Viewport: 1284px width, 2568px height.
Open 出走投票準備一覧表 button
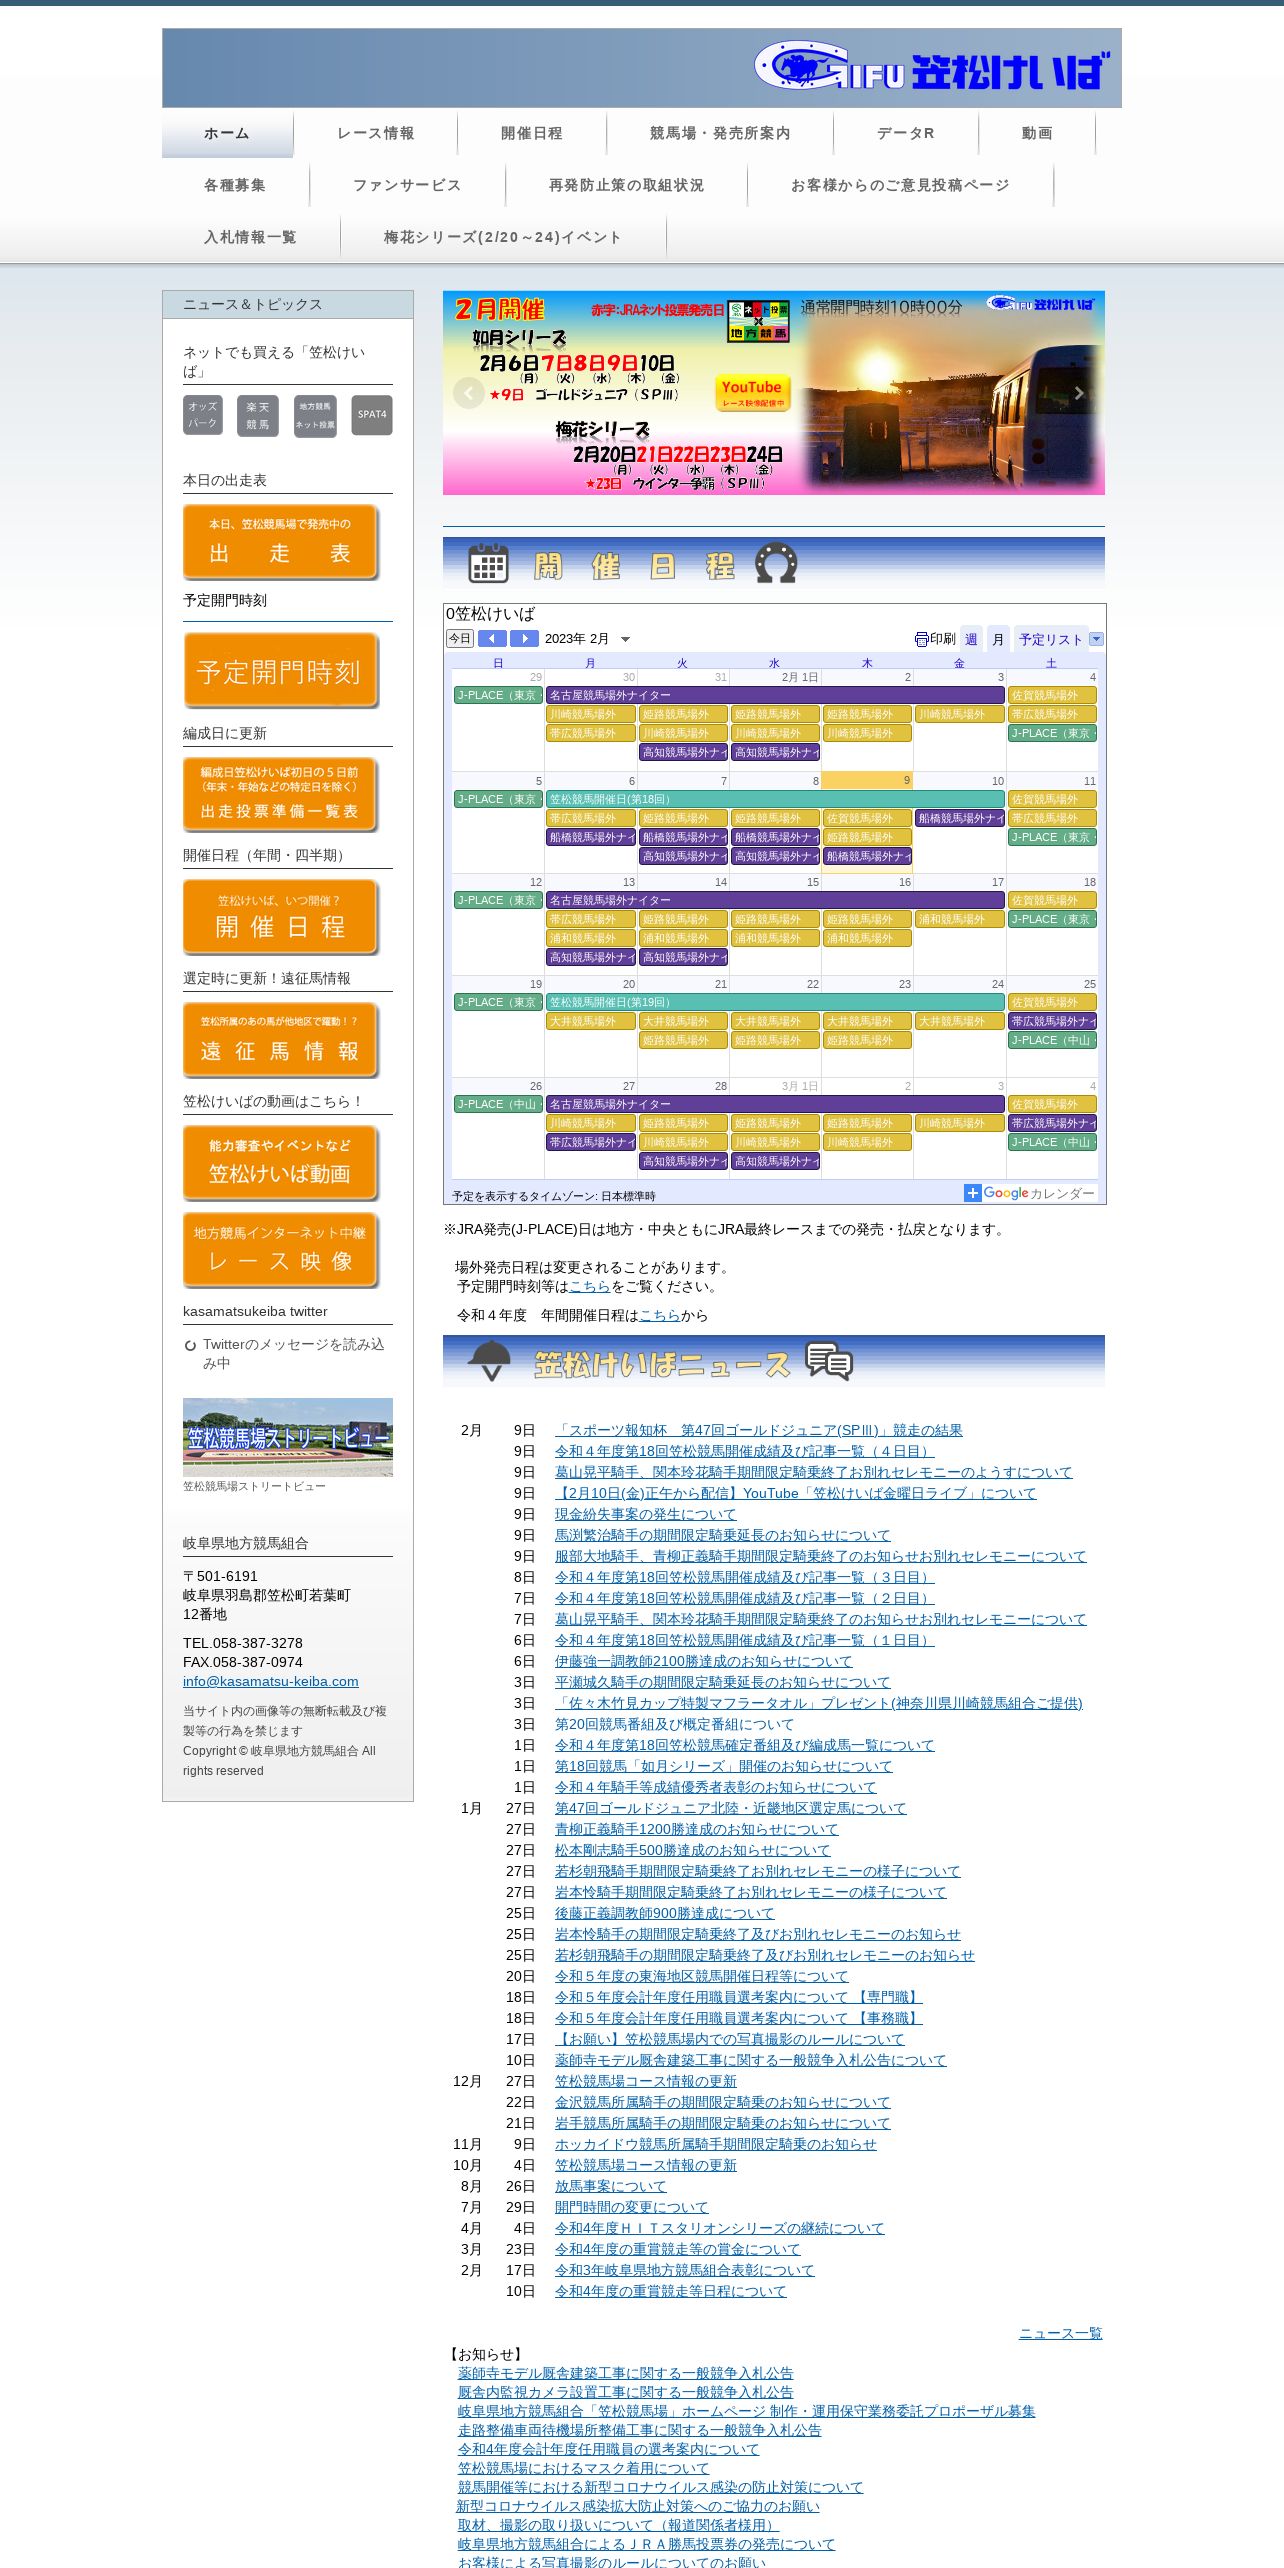(x=280, y=794)
